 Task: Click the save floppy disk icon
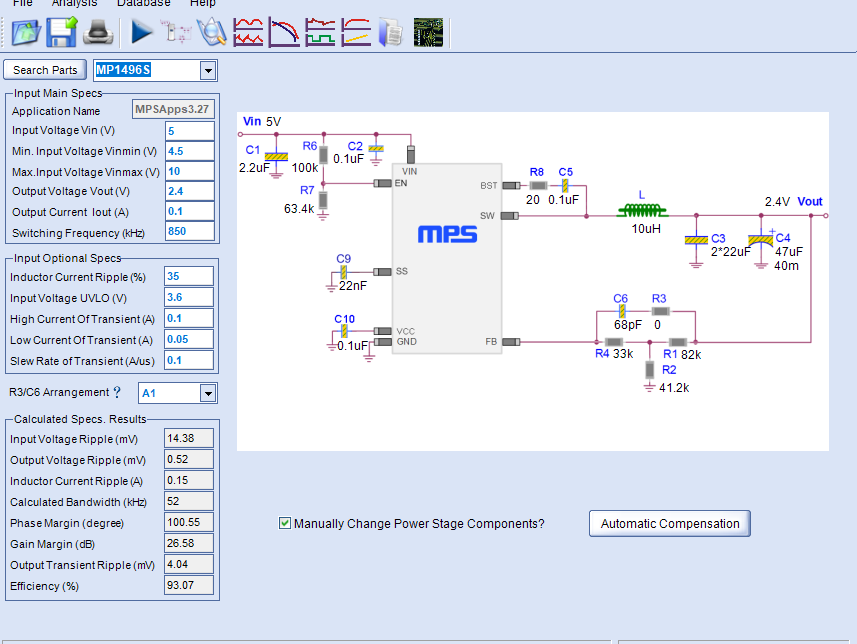pos(62,32)
